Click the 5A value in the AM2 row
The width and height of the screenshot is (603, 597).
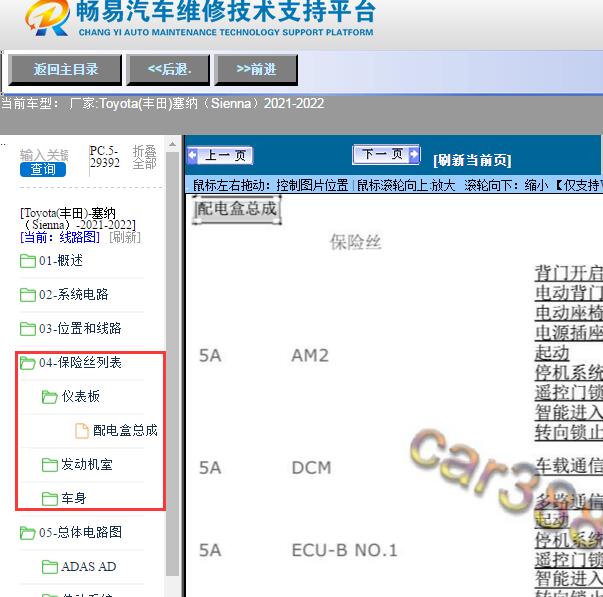[210, 355]
